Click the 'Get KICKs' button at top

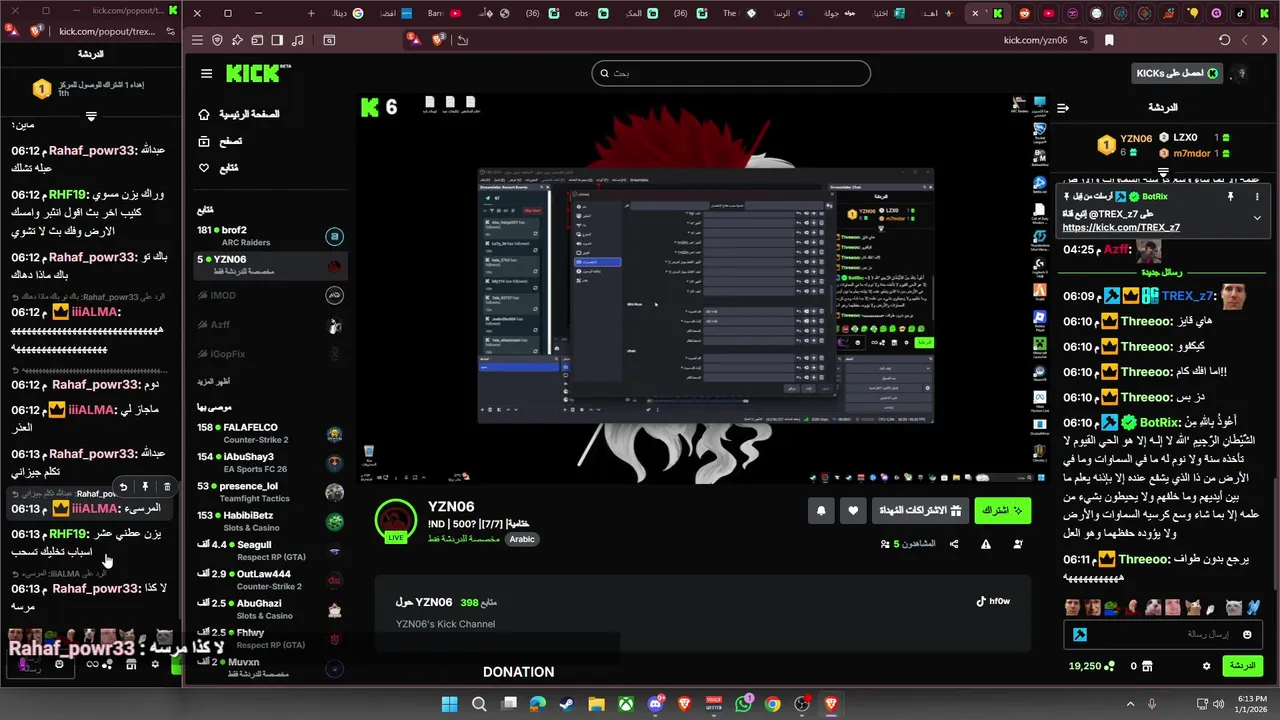1176,73
